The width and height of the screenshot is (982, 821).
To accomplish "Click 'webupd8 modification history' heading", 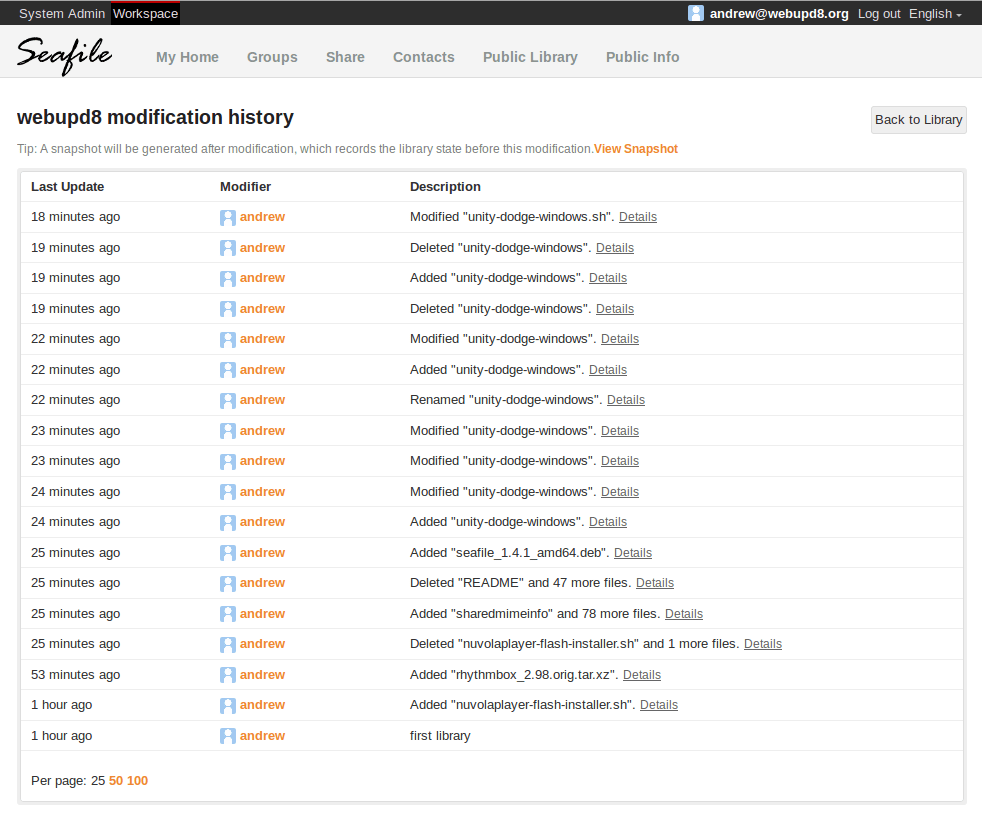I will pyautogui.click(x=155, y=118).
